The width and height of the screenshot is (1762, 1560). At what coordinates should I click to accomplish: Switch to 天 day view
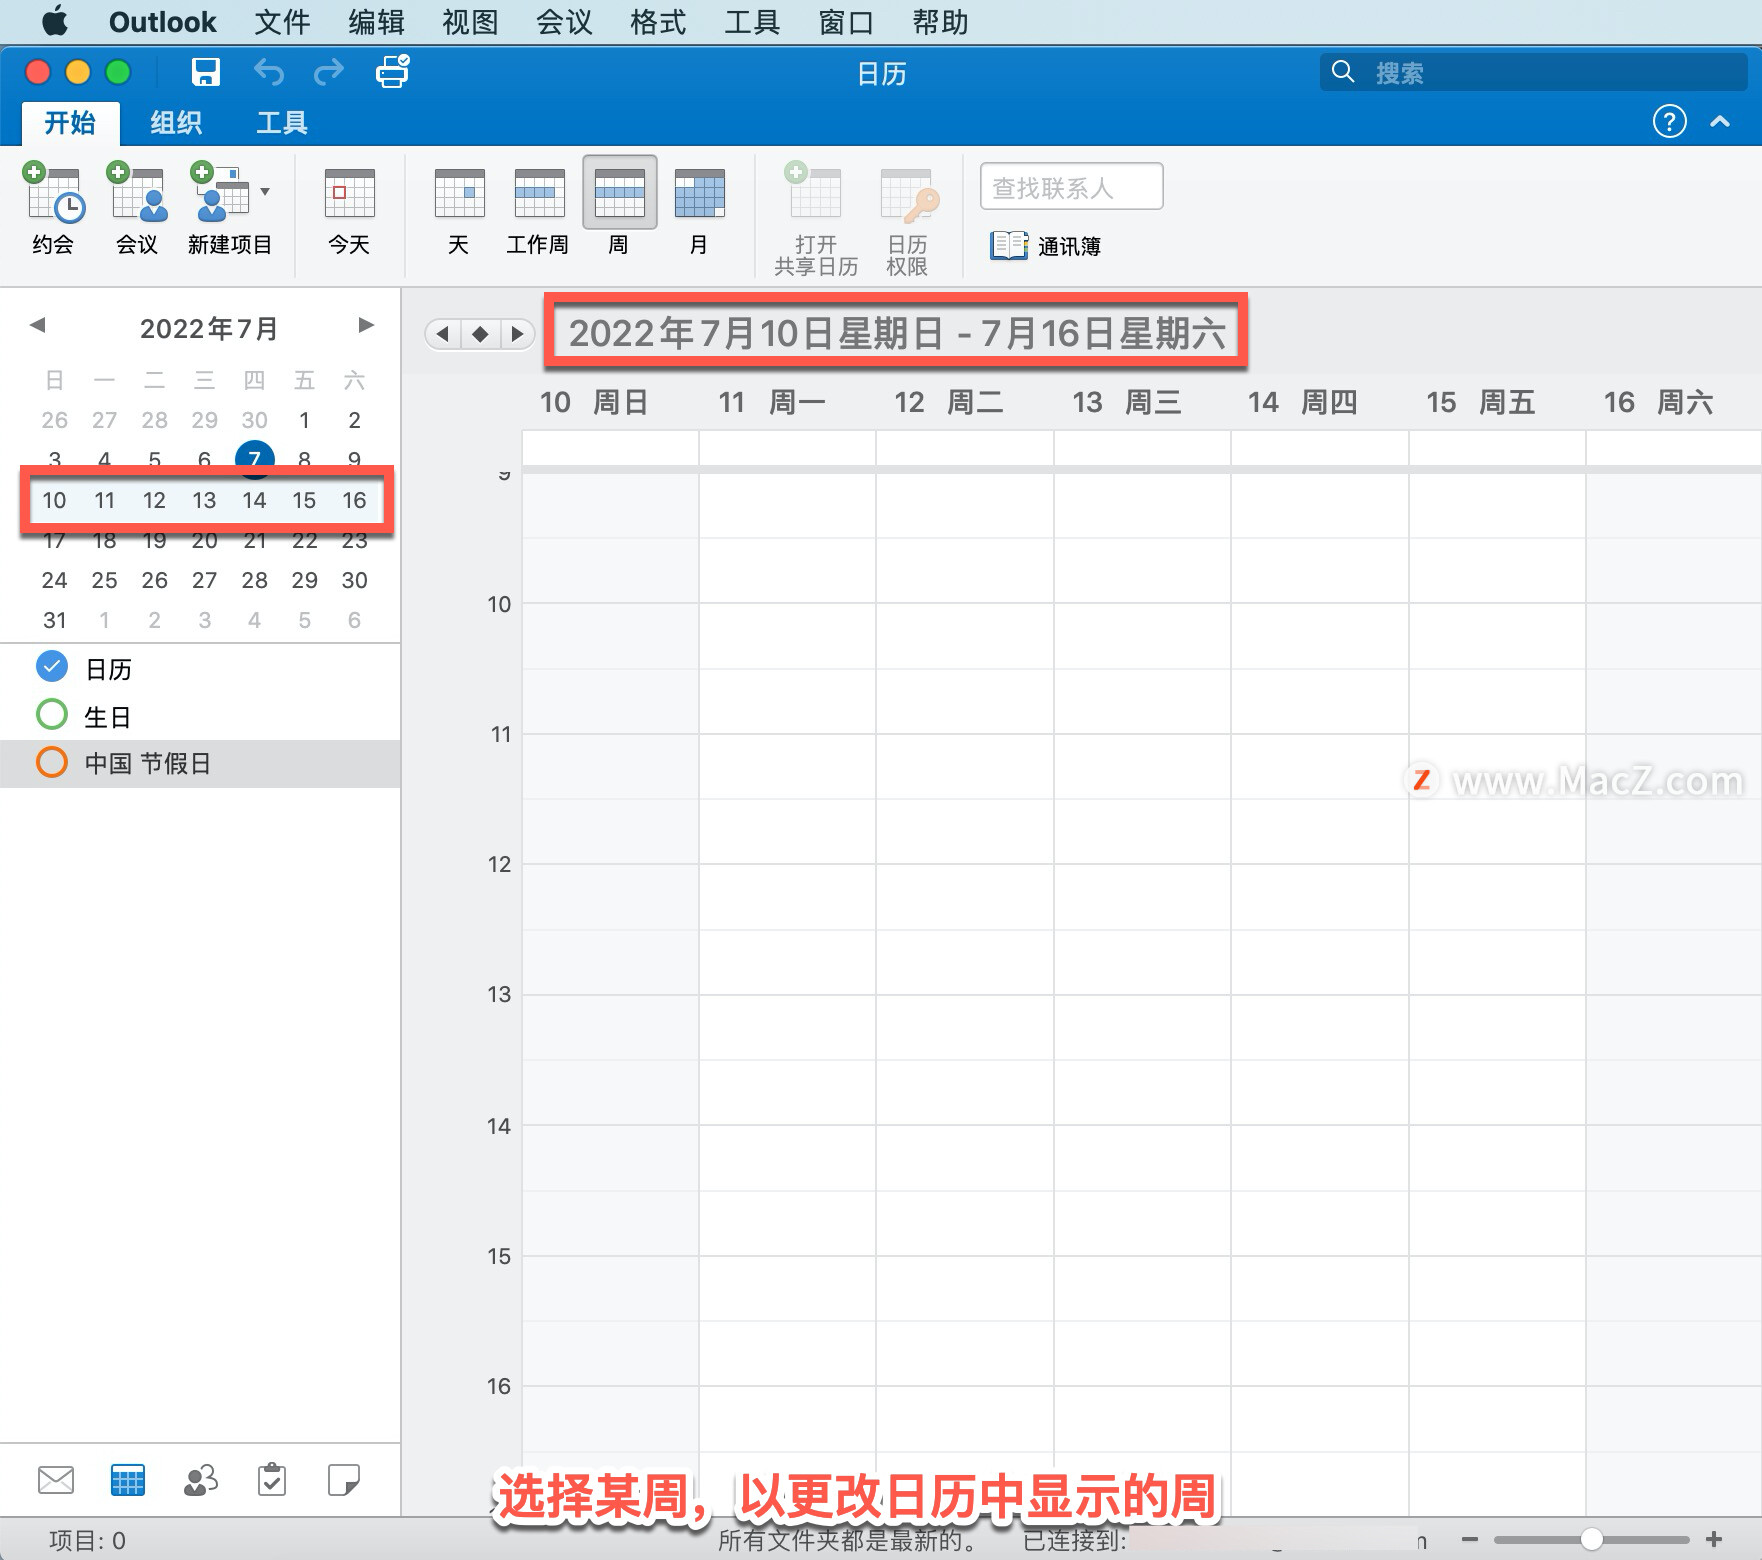click(459, 211)
